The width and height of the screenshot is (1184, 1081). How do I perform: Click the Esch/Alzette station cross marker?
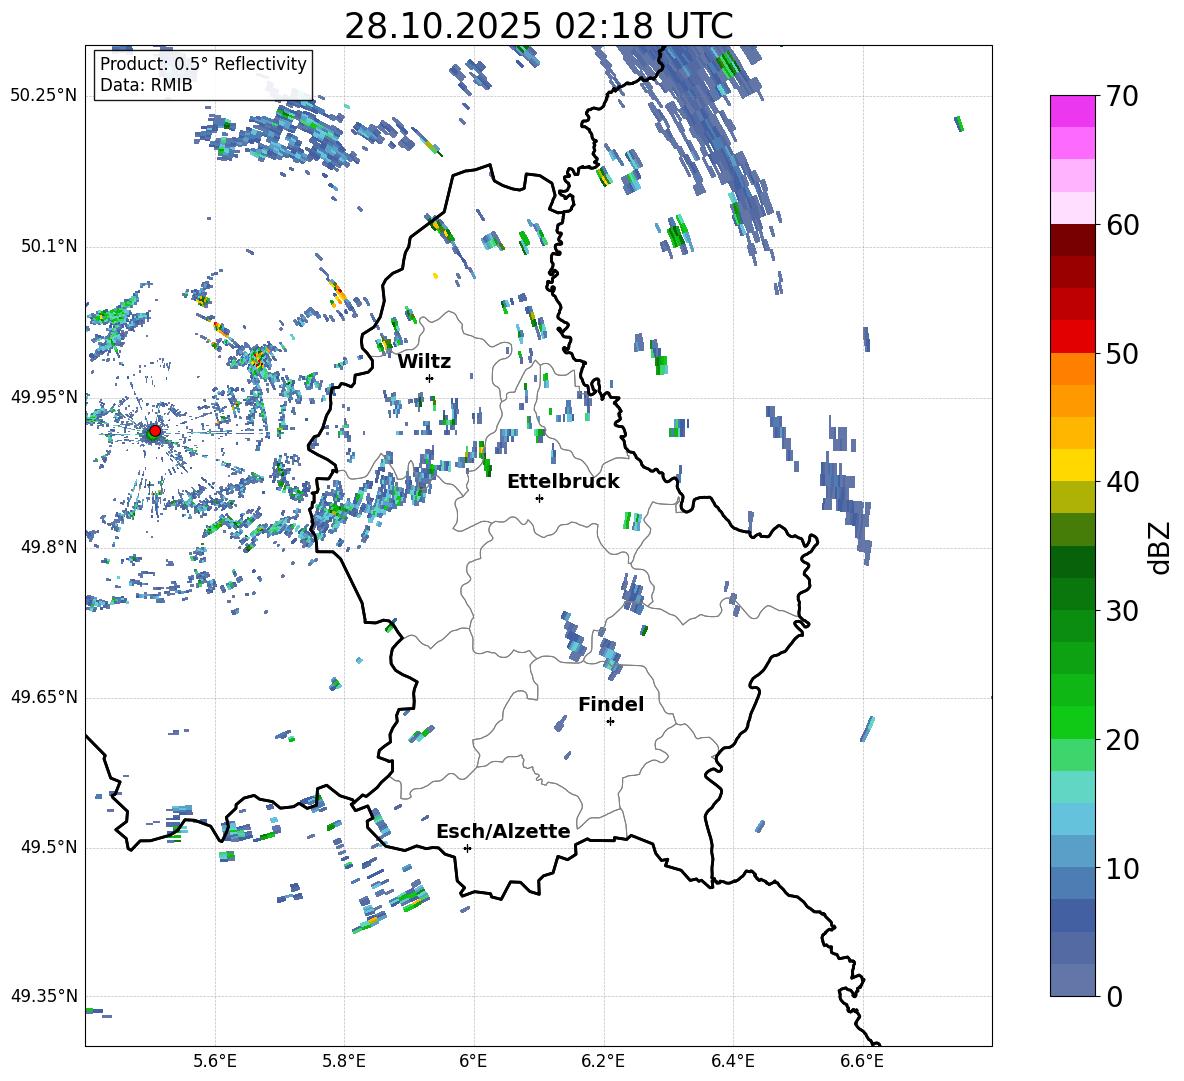(x=467, y=848)
